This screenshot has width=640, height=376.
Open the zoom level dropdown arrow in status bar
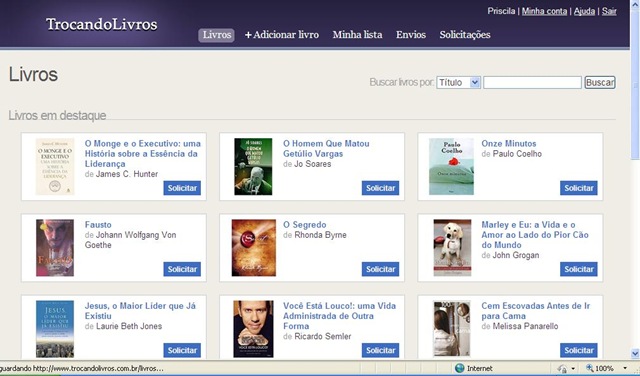625,368
